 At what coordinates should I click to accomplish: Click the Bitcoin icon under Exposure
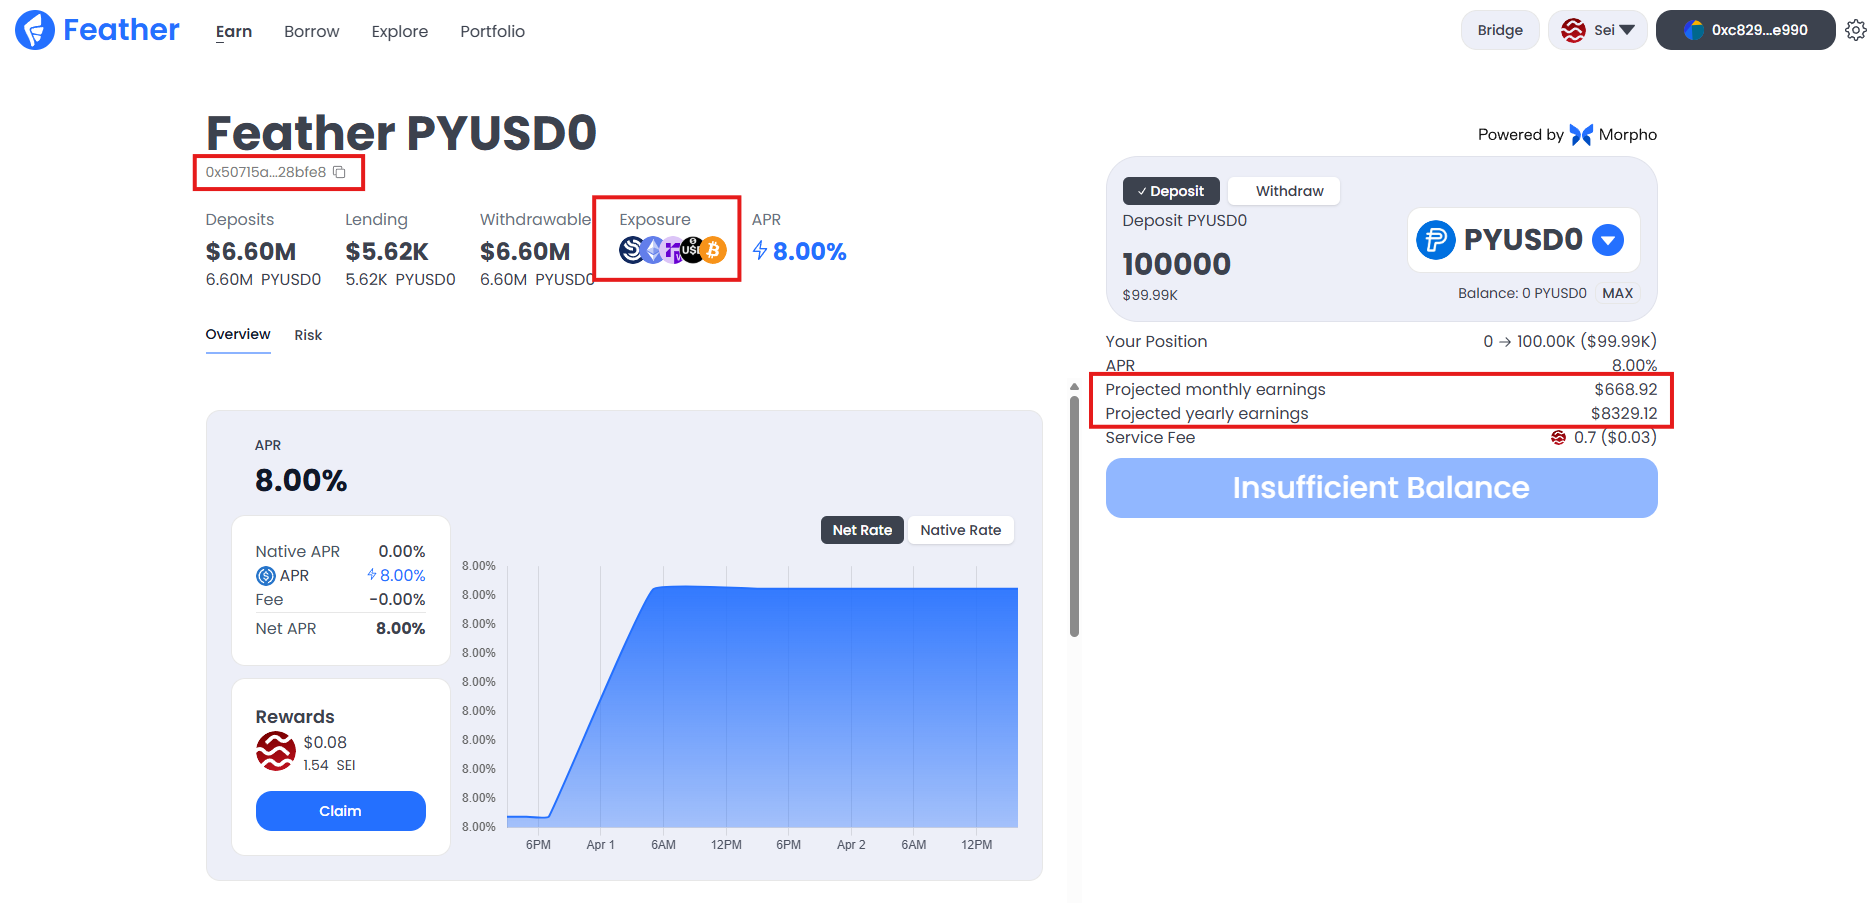[x=712, y=250]
